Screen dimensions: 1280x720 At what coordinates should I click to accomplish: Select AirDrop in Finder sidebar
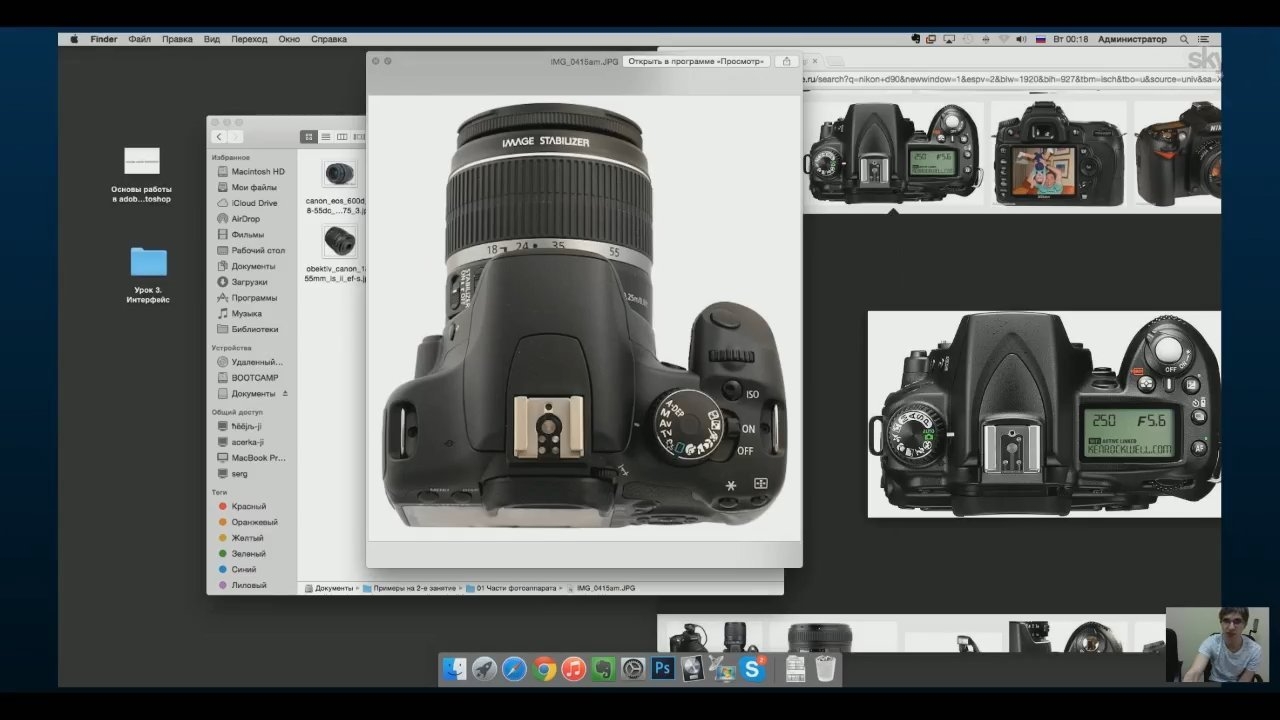239,219
